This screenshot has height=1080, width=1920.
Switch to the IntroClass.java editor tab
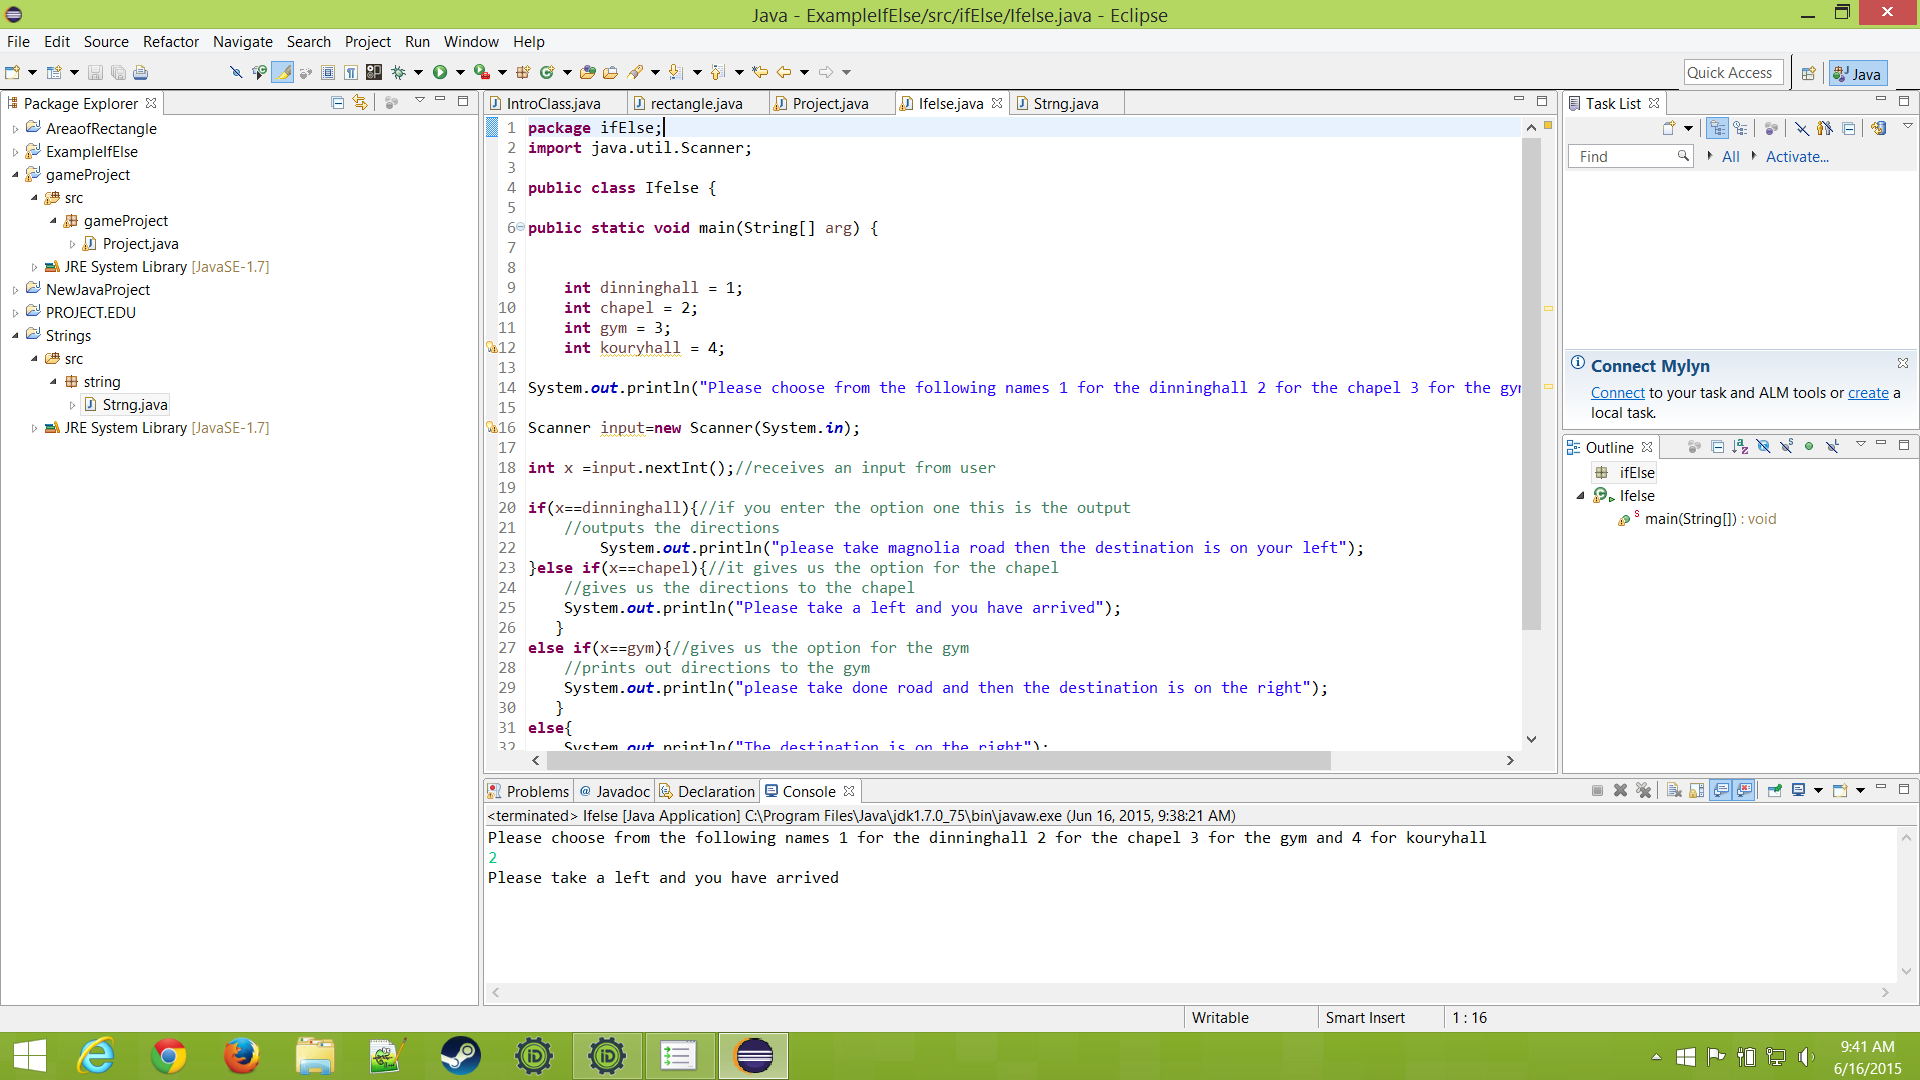pos(553,104)
